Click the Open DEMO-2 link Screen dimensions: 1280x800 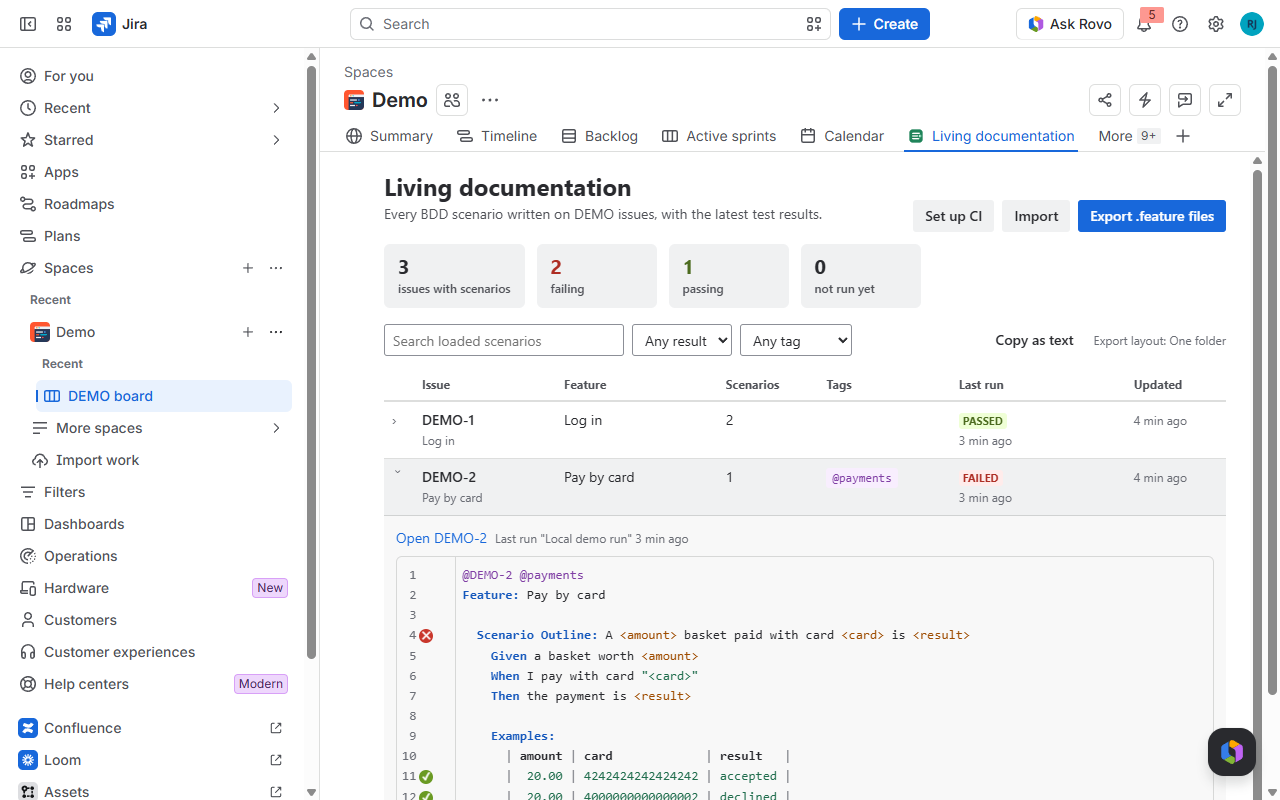[x=441, y=538]
